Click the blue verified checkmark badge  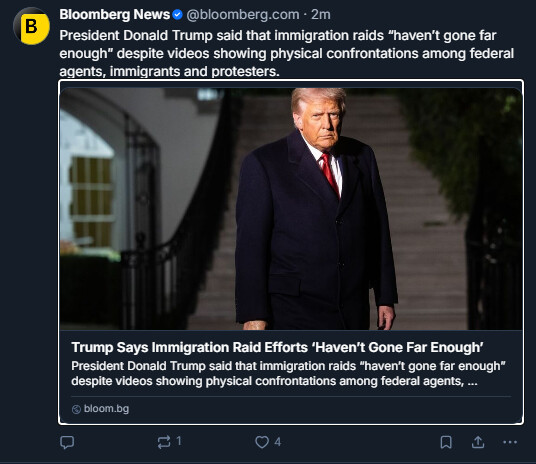click(x=177, y=15)
